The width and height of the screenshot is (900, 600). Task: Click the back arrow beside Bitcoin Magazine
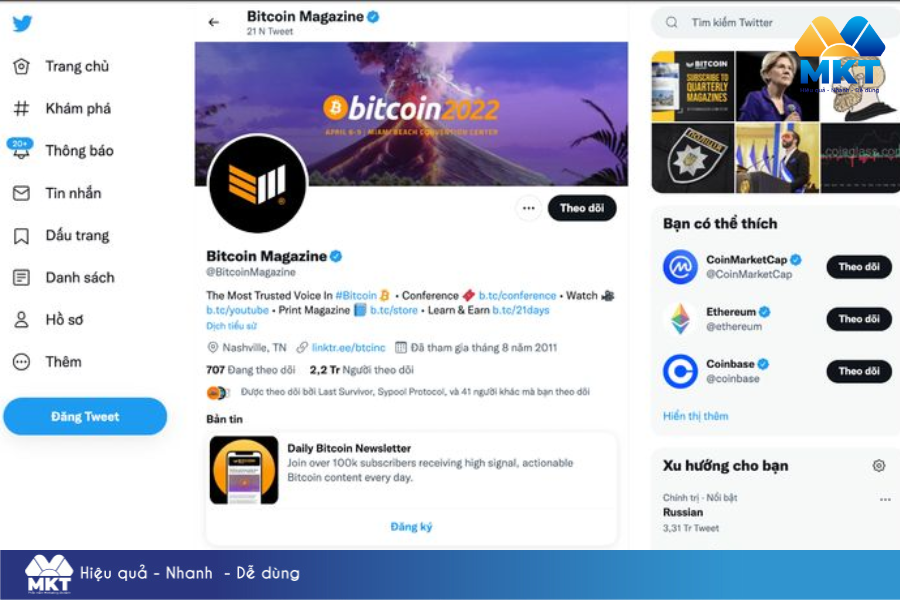coord(214,22)
